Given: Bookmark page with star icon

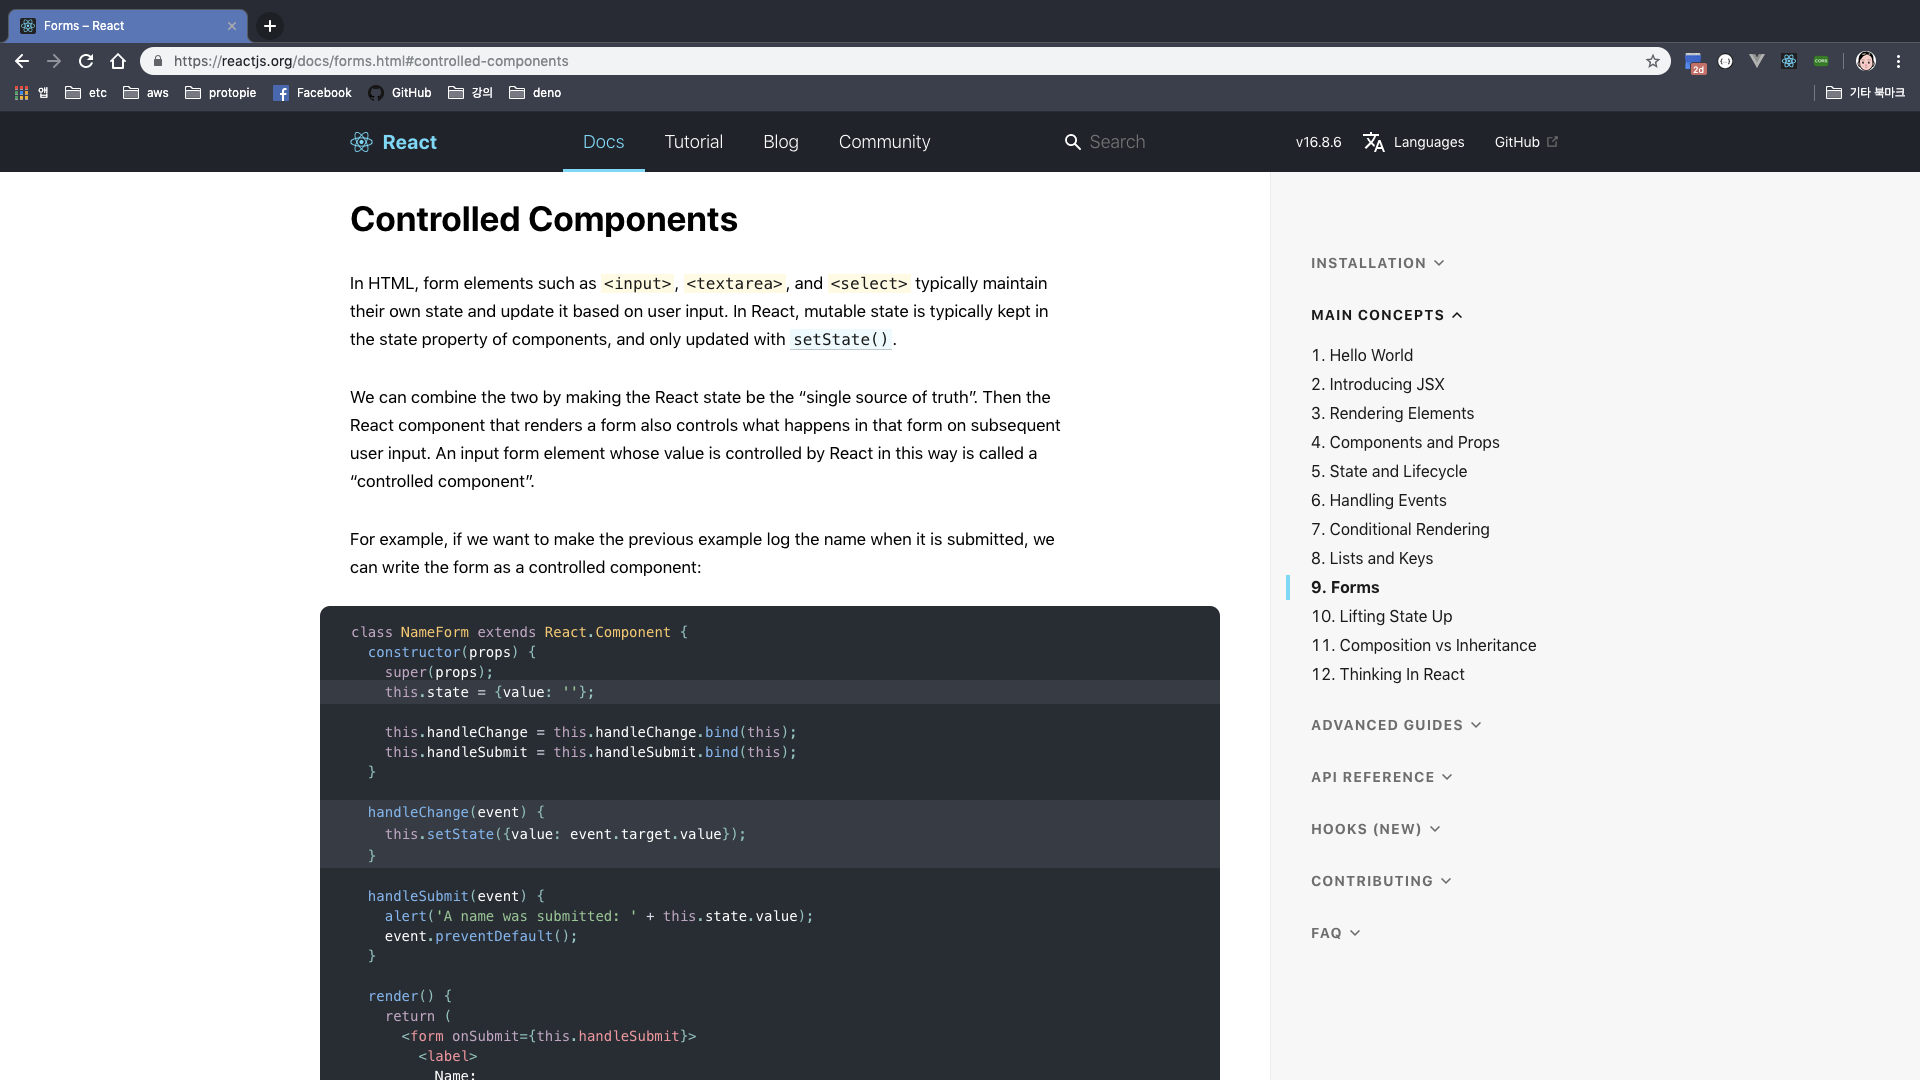Looking at the screenshot, I should pyautogui.click(x=1653, y=61).
